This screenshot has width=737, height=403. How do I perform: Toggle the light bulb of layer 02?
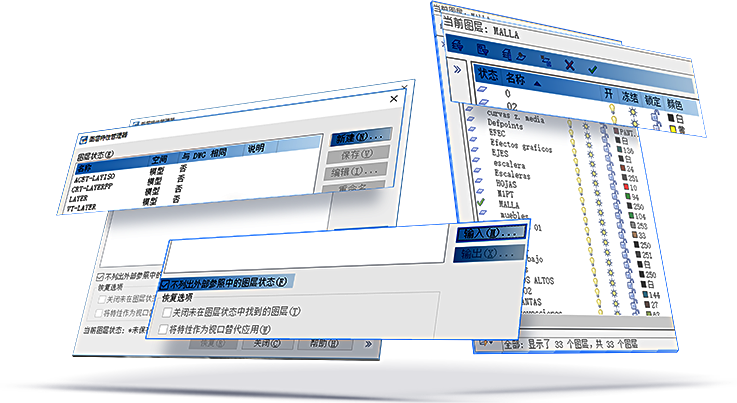(x=614, y=120)
